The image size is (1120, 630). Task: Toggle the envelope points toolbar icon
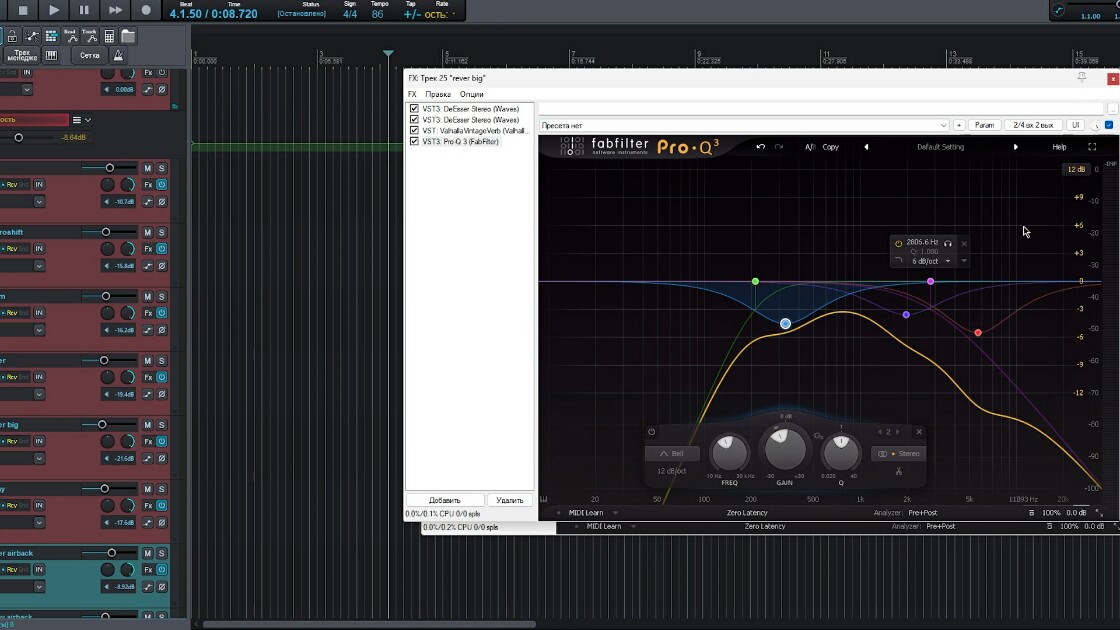click(32, 36)
